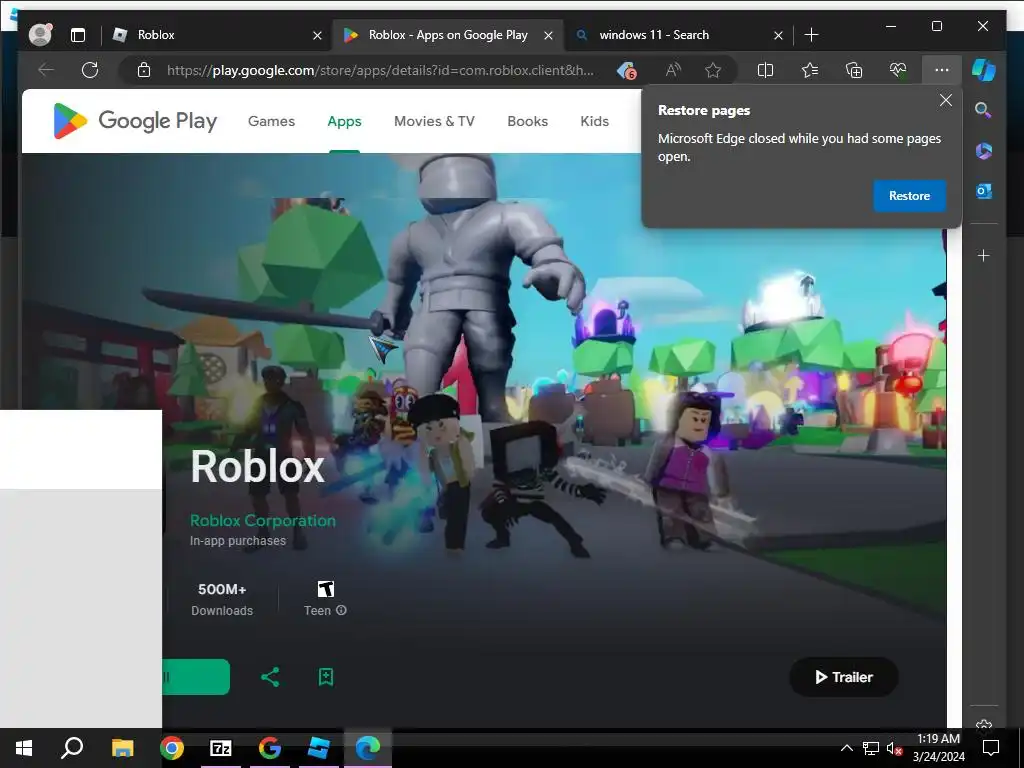Open Collections icon
1024x768 pixels.
click(854, 70)
